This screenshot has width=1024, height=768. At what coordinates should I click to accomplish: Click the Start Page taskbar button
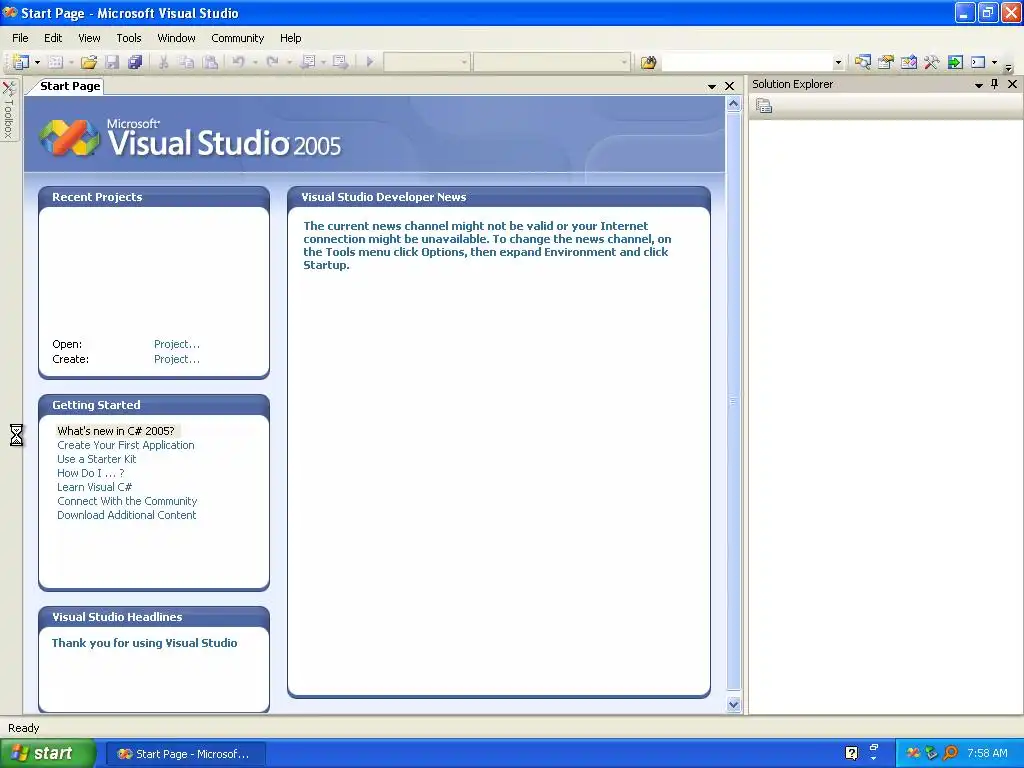185,754
